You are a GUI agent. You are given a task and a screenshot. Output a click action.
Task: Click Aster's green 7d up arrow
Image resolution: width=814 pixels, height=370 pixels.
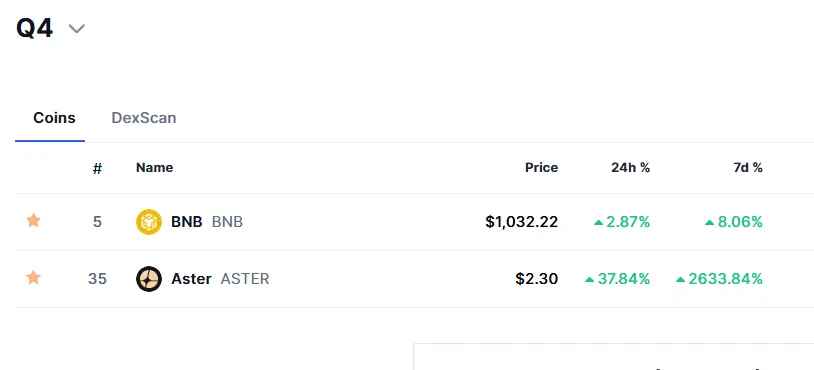[681, 280]
